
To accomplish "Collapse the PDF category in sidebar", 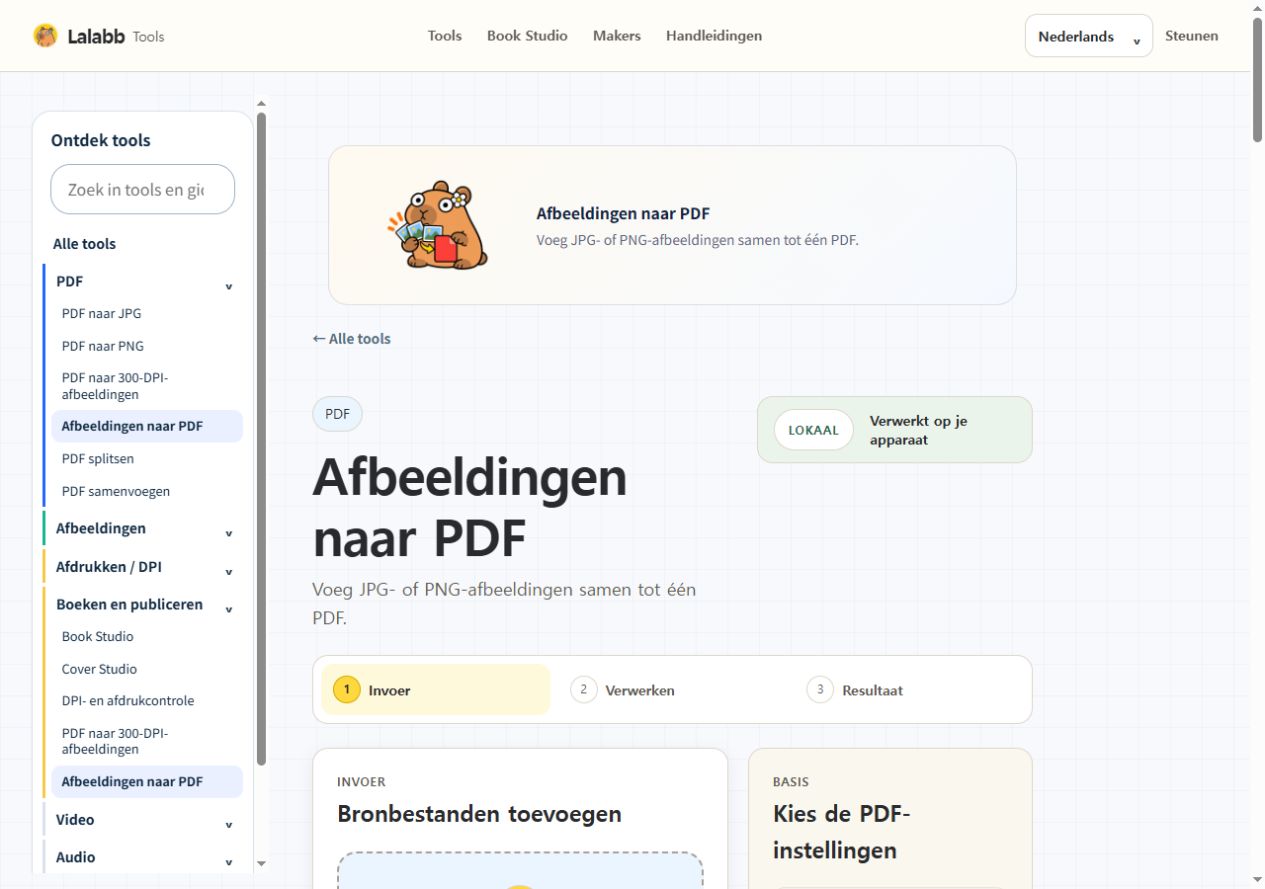I will tap(144, 282).
